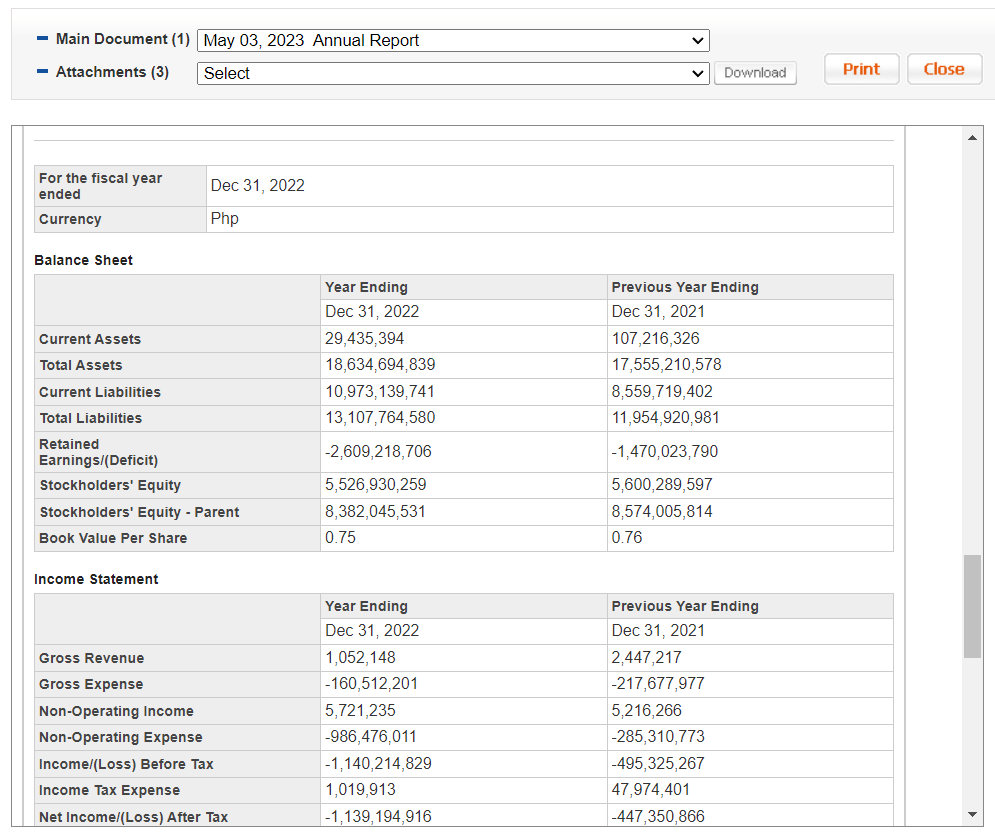This screenshot has height=835, width=995.
Task: Select previous Gross Expense -217,677,977
Action: click(658, 684)
